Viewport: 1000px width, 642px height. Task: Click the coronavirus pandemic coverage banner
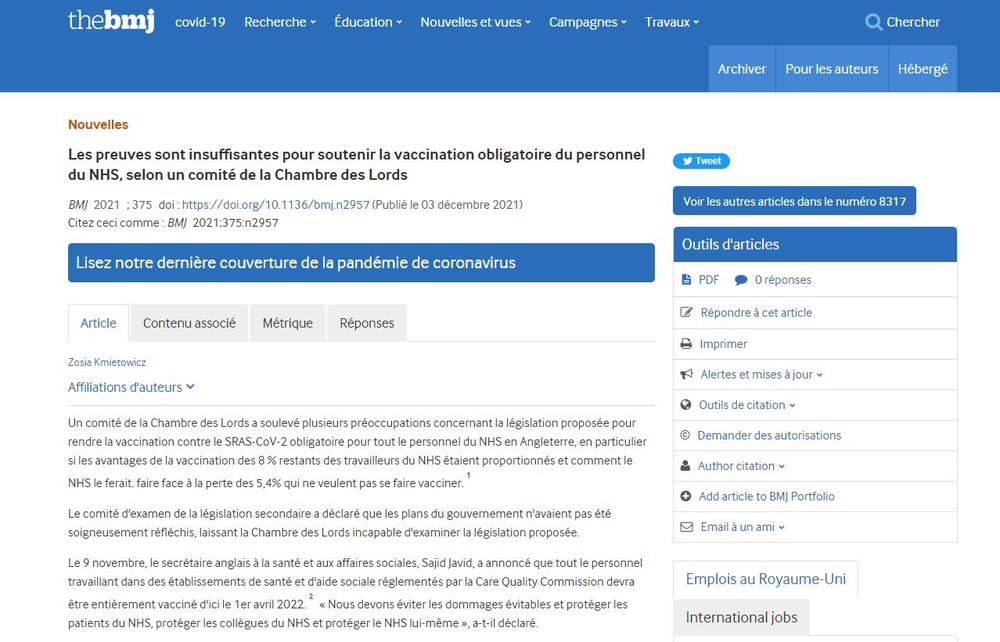(x=361, y=263)
